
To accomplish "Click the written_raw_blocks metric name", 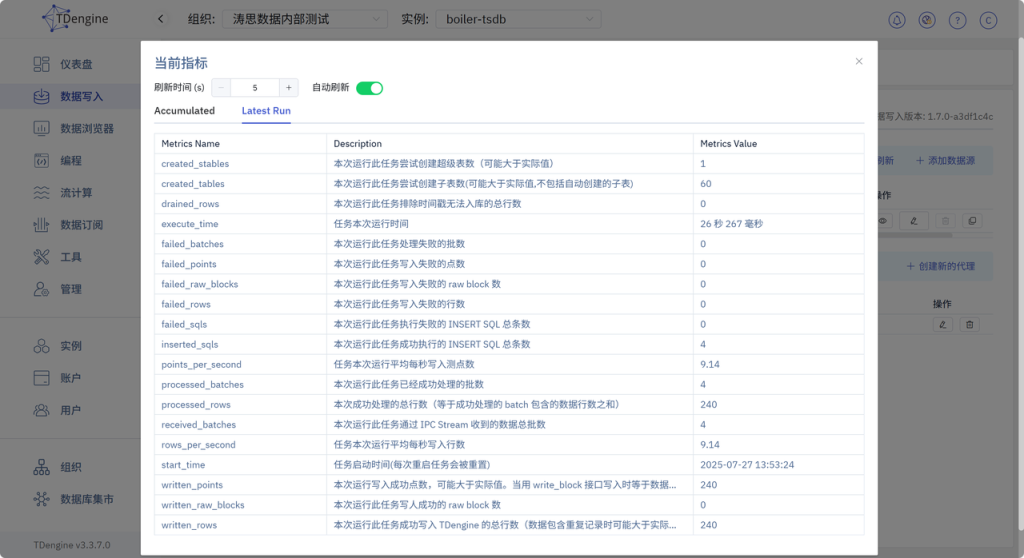I will click(x=202, y=505).
